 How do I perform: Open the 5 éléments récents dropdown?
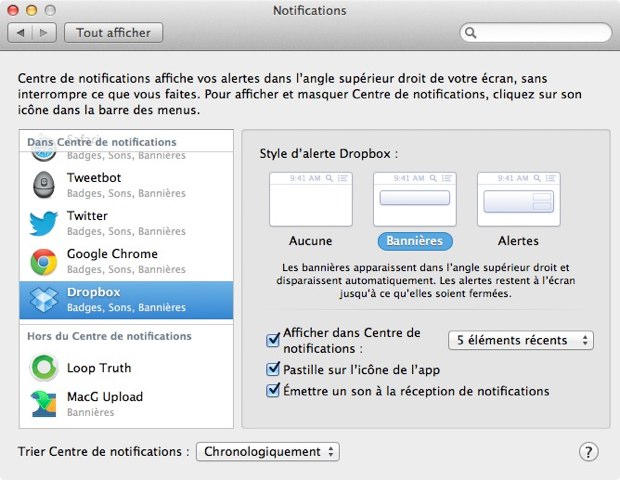[x=521, y=340]
